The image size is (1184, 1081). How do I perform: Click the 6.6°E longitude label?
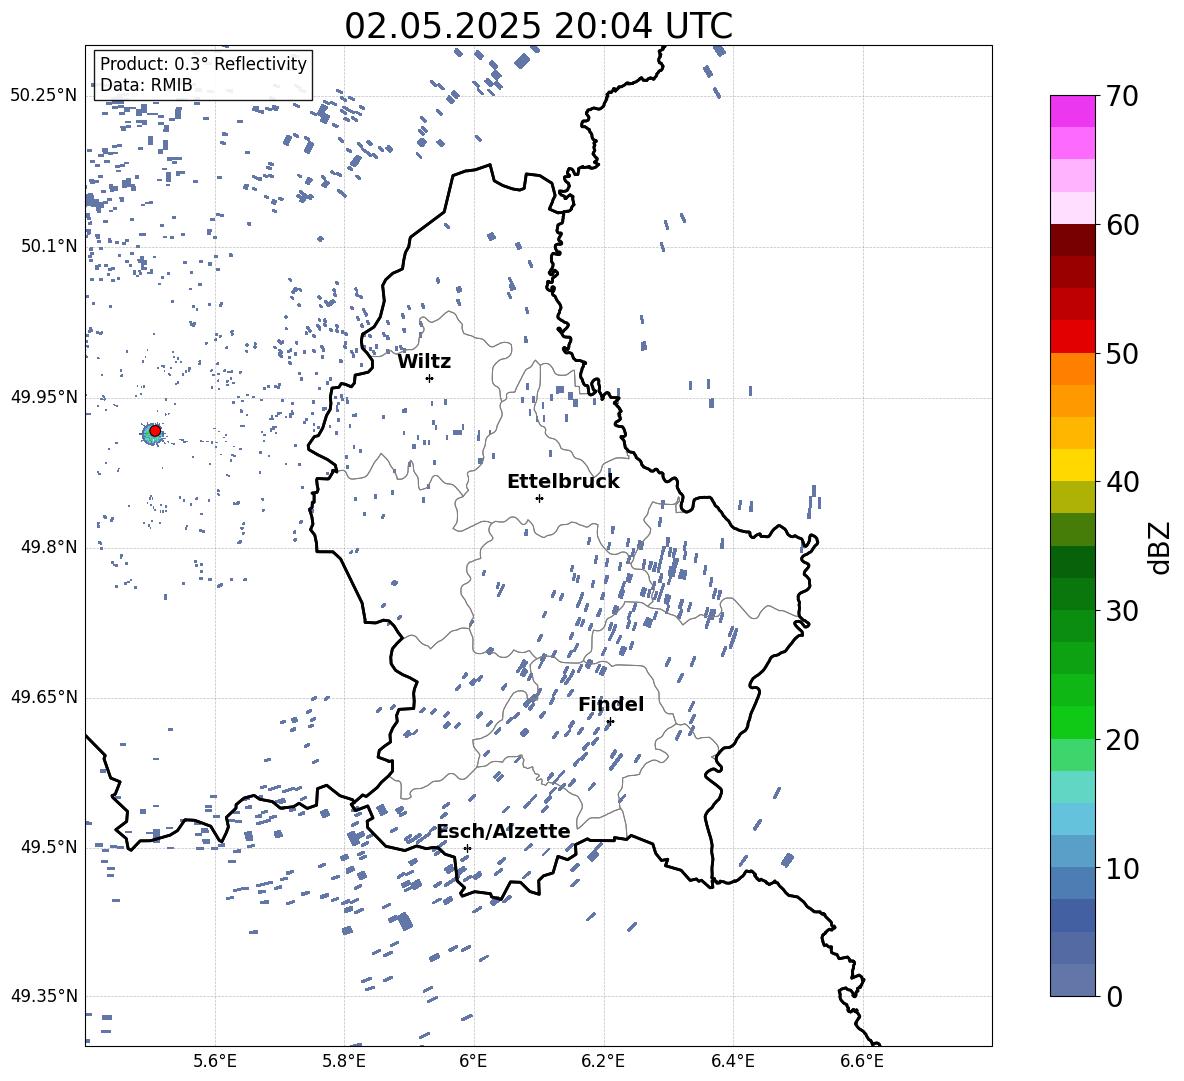click(x=862, y=1061)
